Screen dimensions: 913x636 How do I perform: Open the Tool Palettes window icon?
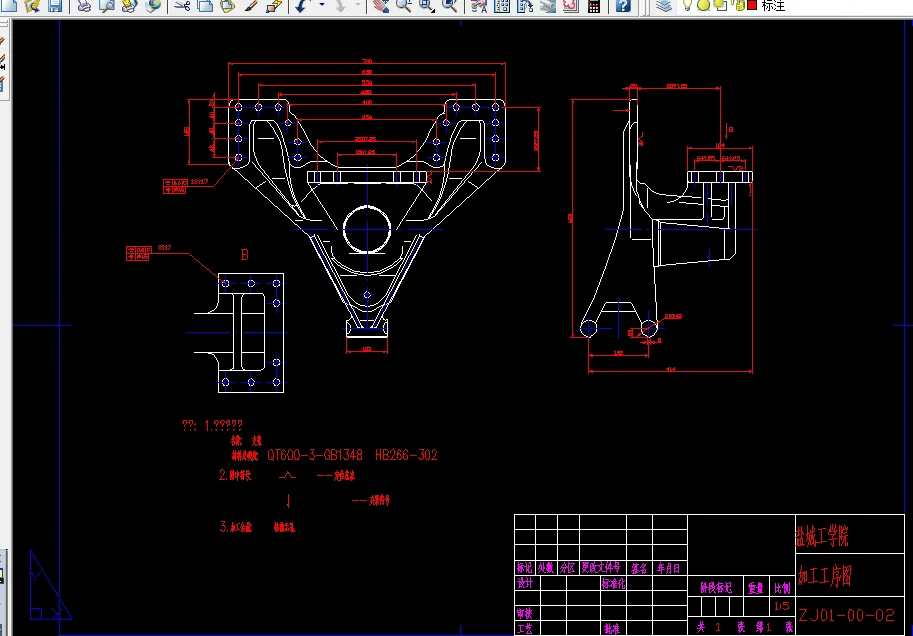(525, 6)
